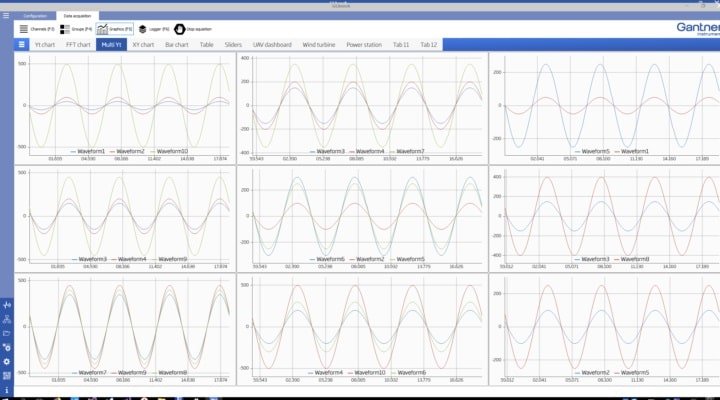This screenshot has height=400, width=720.
Task: Open the Channels (F3) view
Action: (37, 29)
